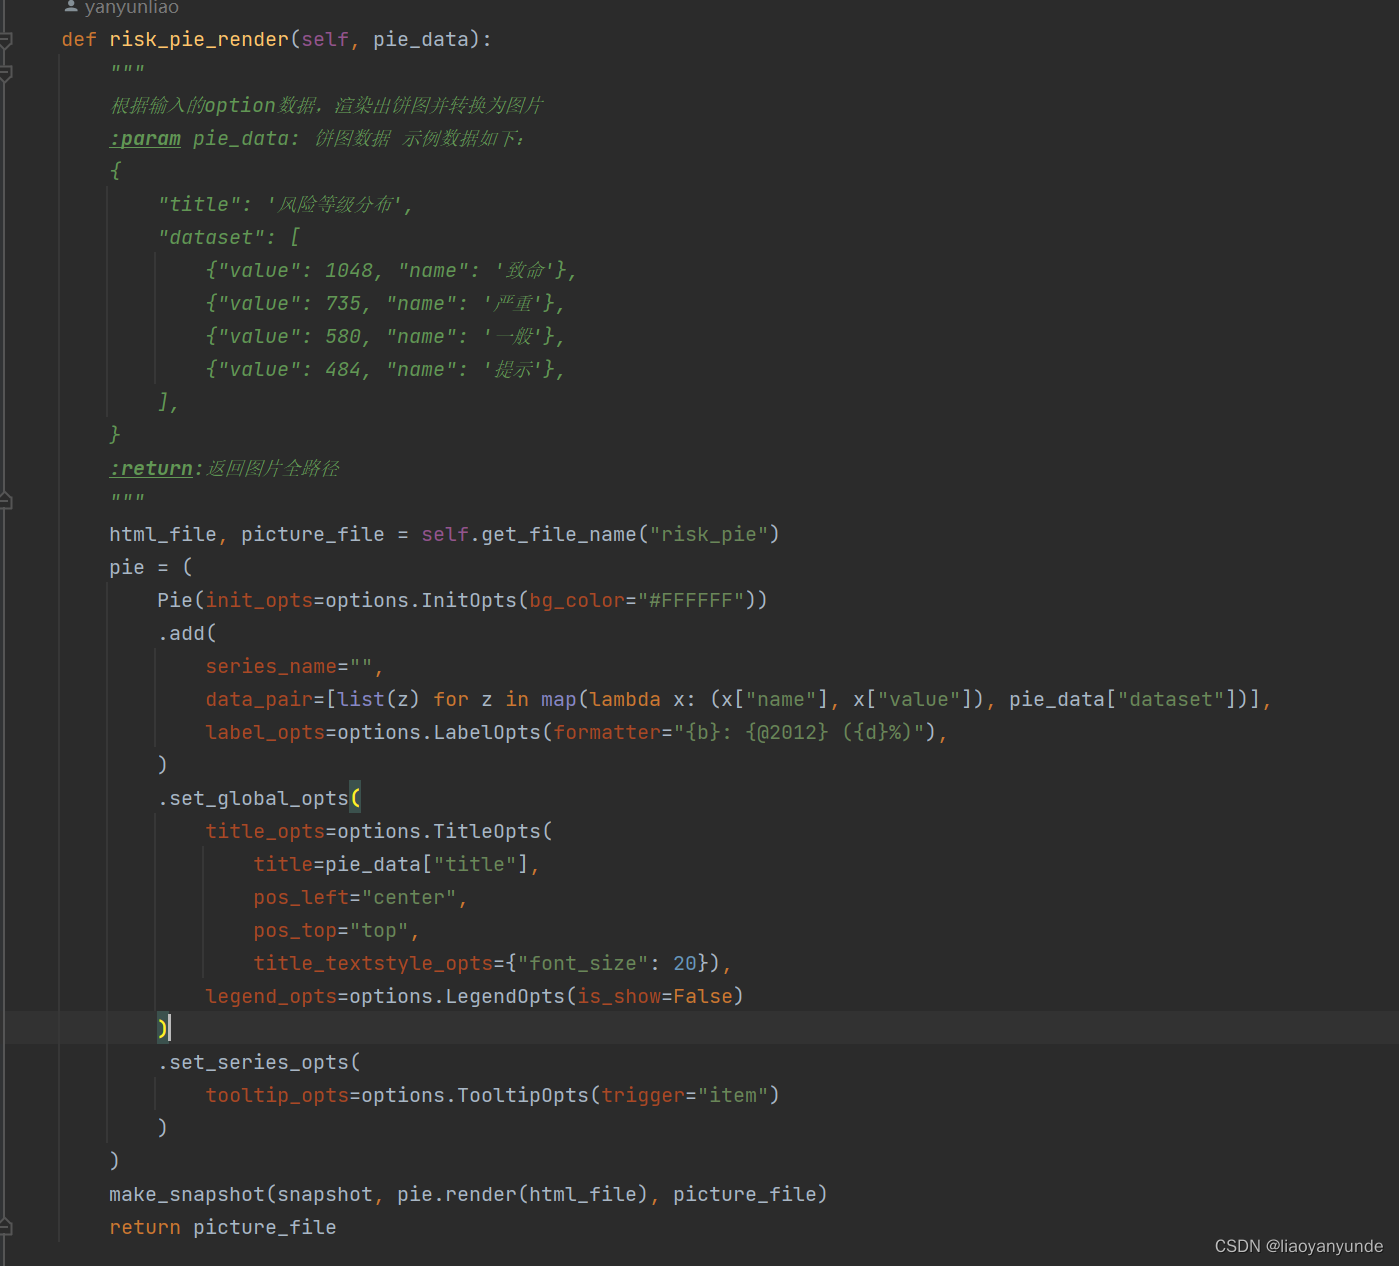Click the :param tag in the docstring
This screenshot has width=1399, height=1266.
pos(145,139)
